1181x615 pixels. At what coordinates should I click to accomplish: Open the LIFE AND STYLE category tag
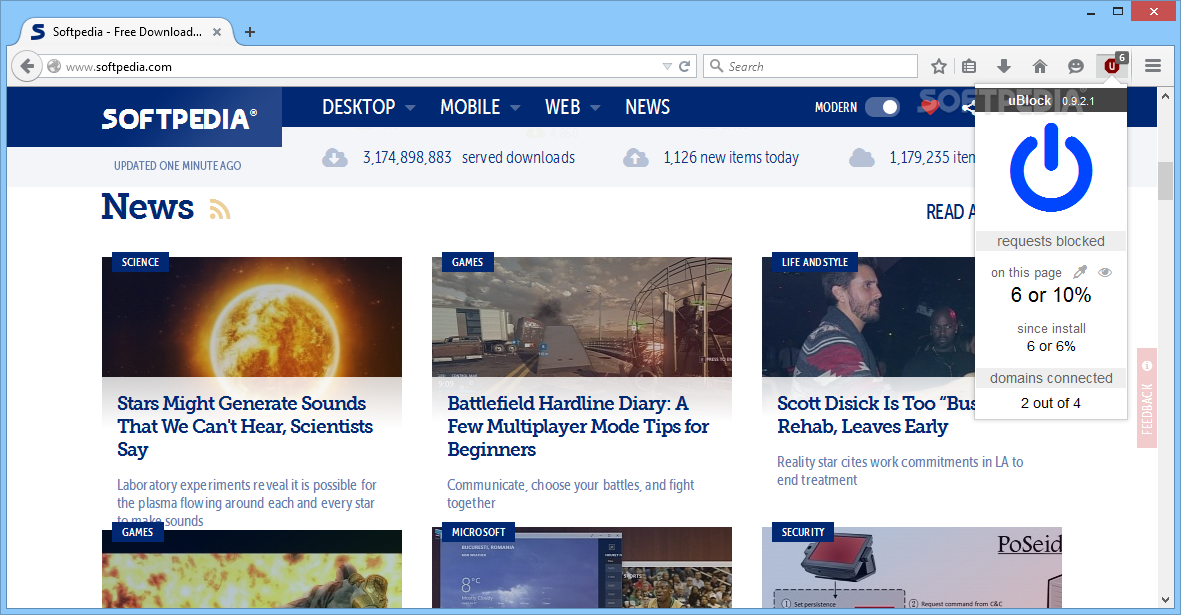click(x=814, y=262)
